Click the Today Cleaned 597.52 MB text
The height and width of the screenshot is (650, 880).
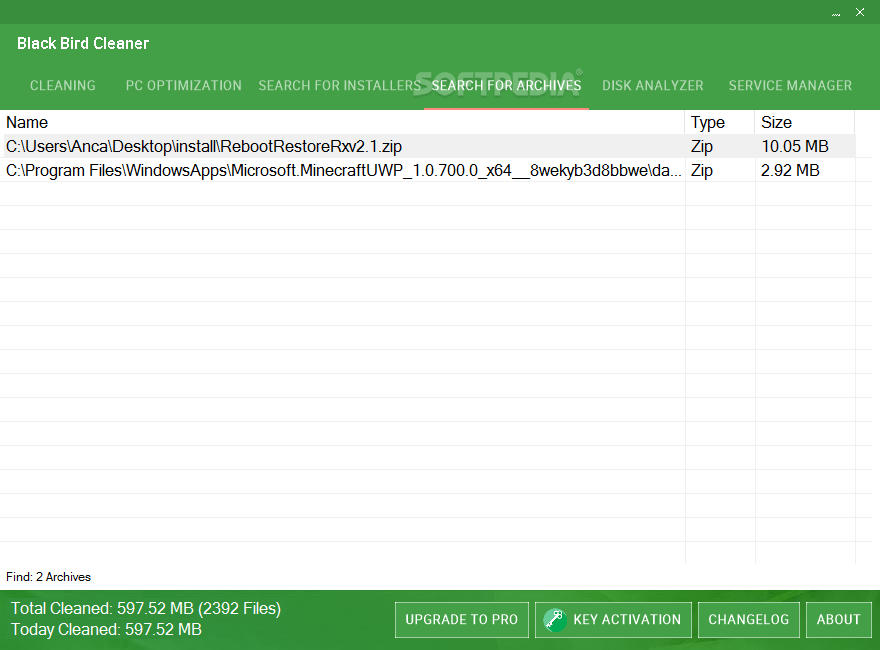click(x=106, y=629)
